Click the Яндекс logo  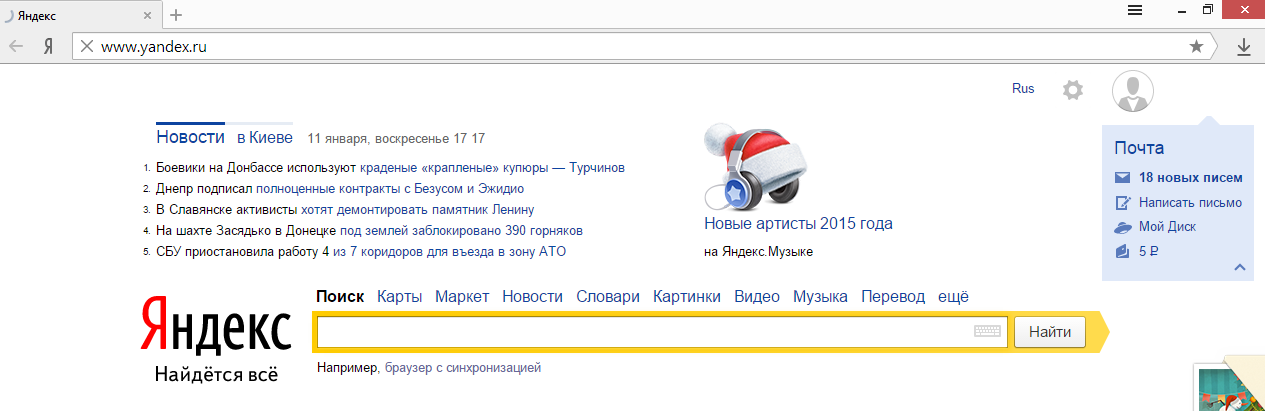tap(216, 325)
